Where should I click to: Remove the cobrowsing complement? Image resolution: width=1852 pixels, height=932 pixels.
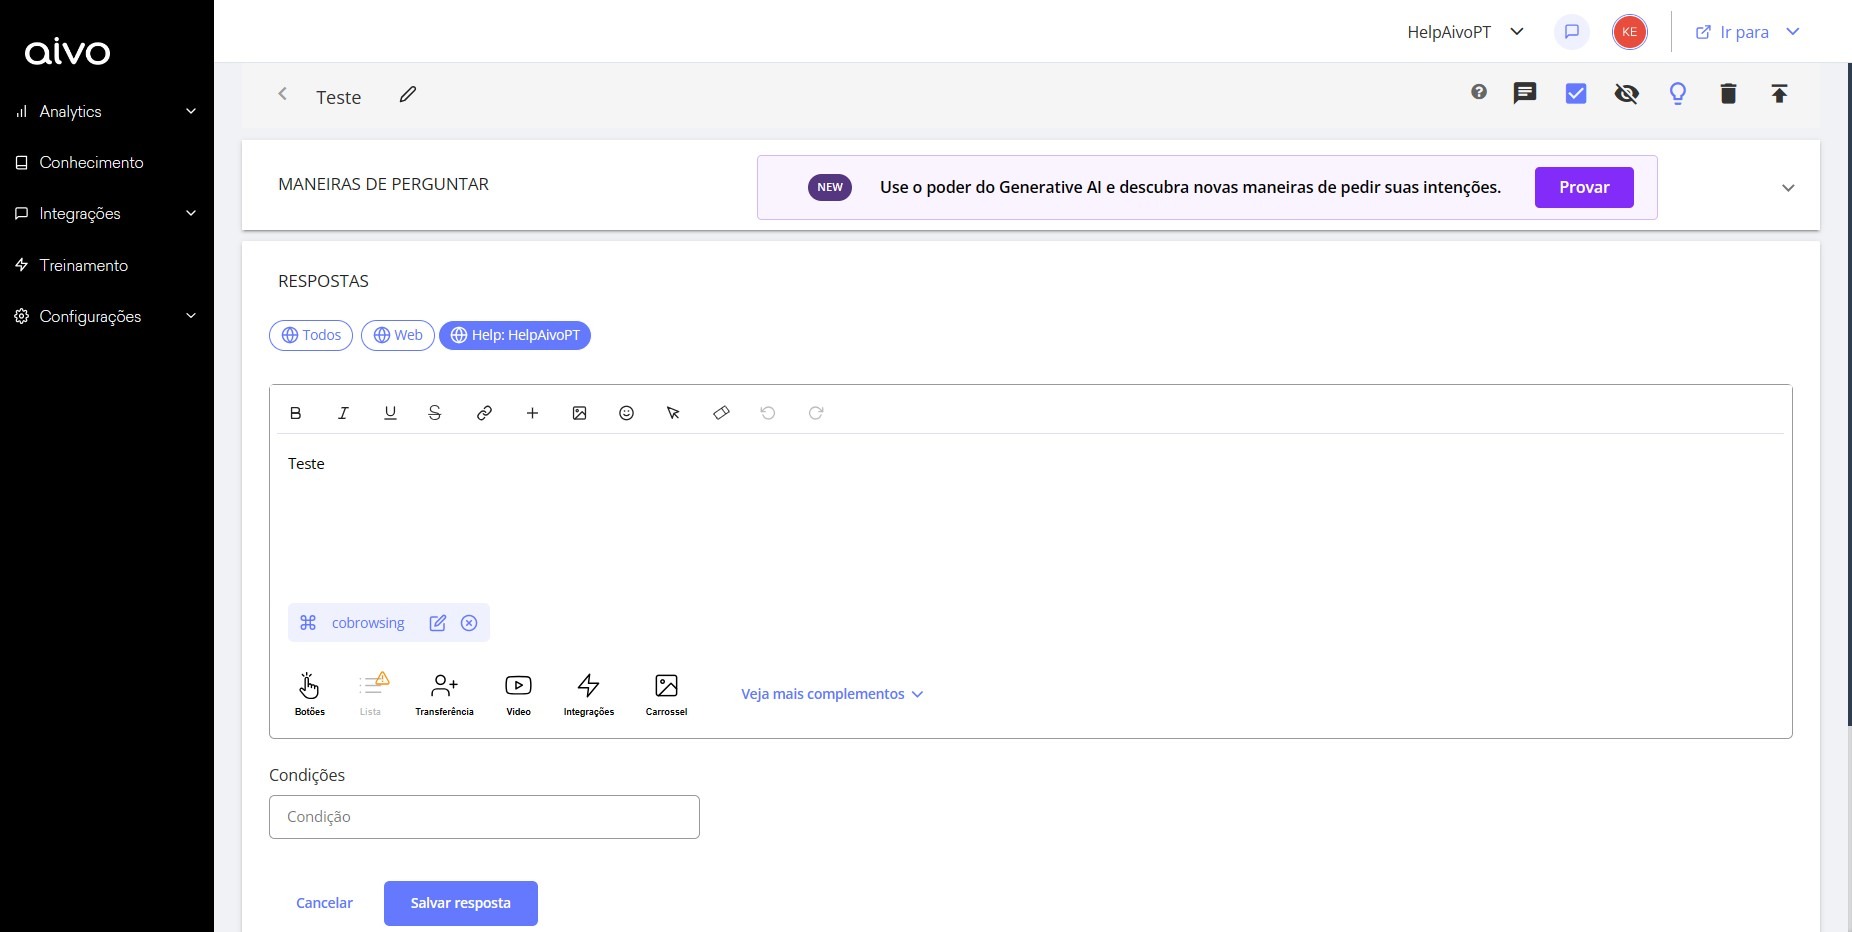point(469,623)
